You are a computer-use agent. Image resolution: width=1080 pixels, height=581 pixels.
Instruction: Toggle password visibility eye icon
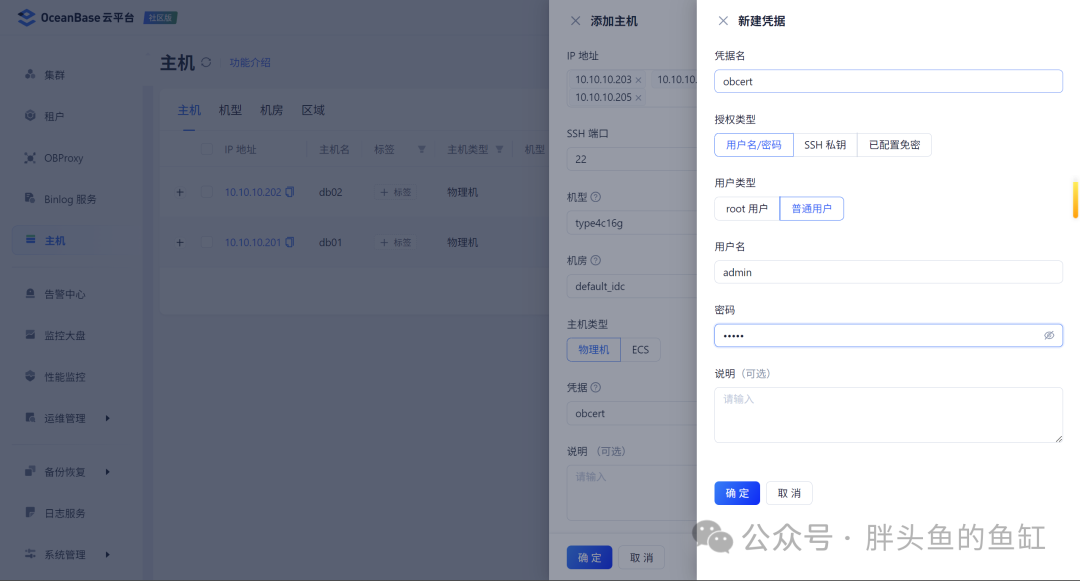point(1048,335)
